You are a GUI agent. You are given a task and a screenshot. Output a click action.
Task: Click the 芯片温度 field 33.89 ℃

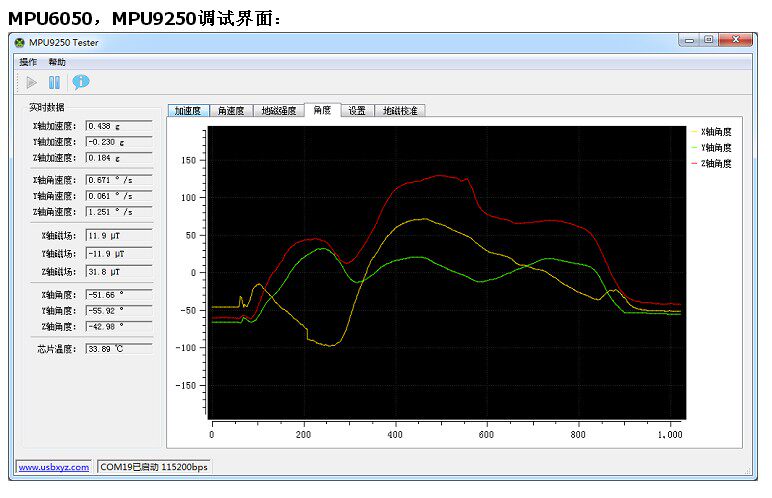point(119,349)
